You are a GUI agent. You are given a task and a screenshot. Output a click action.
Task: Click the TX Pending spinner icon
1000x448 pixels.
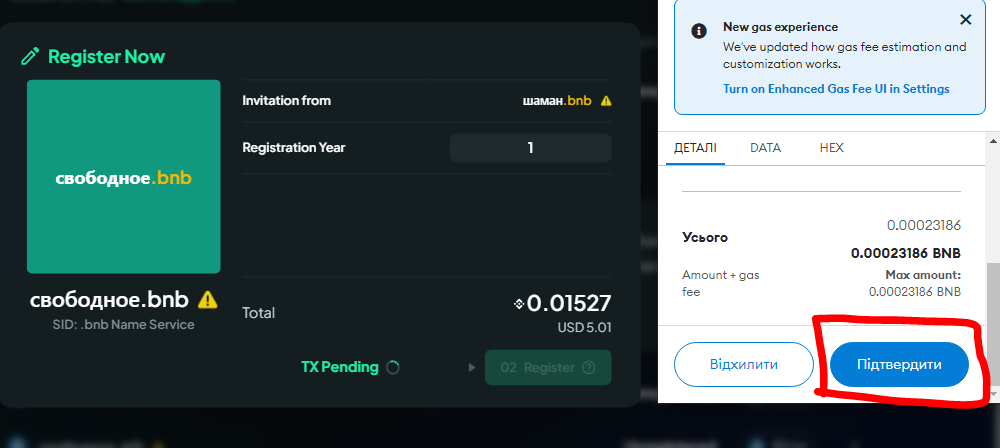coord(393,368)
